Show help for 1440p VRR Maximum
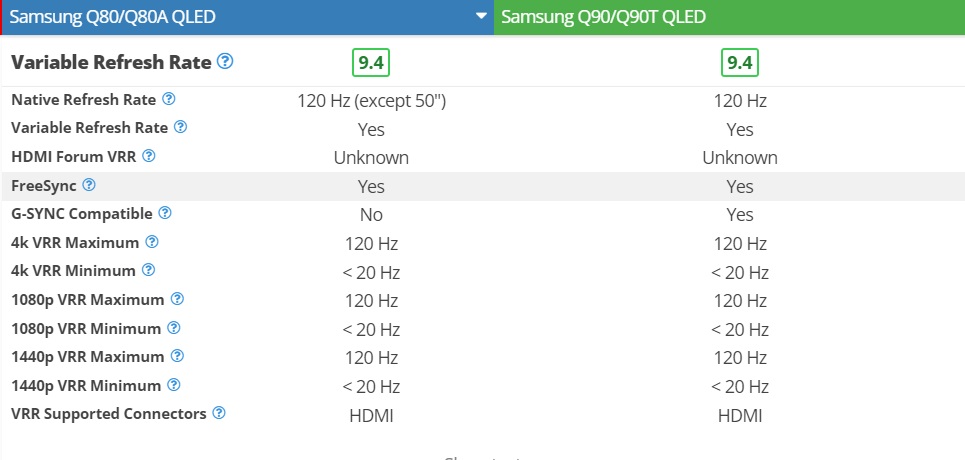 click(x=177, y=356)
